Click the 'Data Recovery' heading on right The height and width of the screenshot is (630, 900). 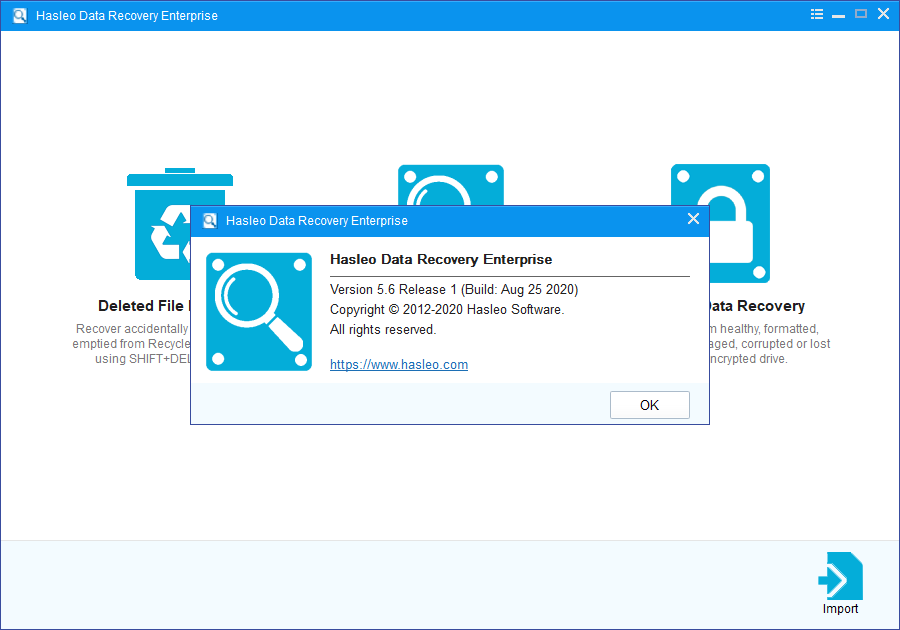pos(756,307)
